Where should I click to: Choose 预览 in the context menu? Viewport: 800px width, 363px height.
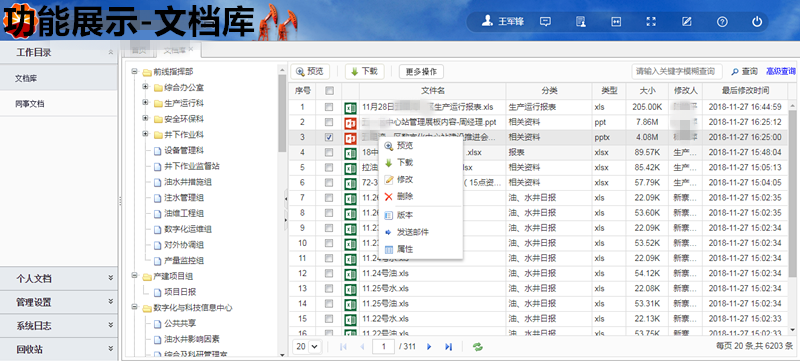click(420, 146)
